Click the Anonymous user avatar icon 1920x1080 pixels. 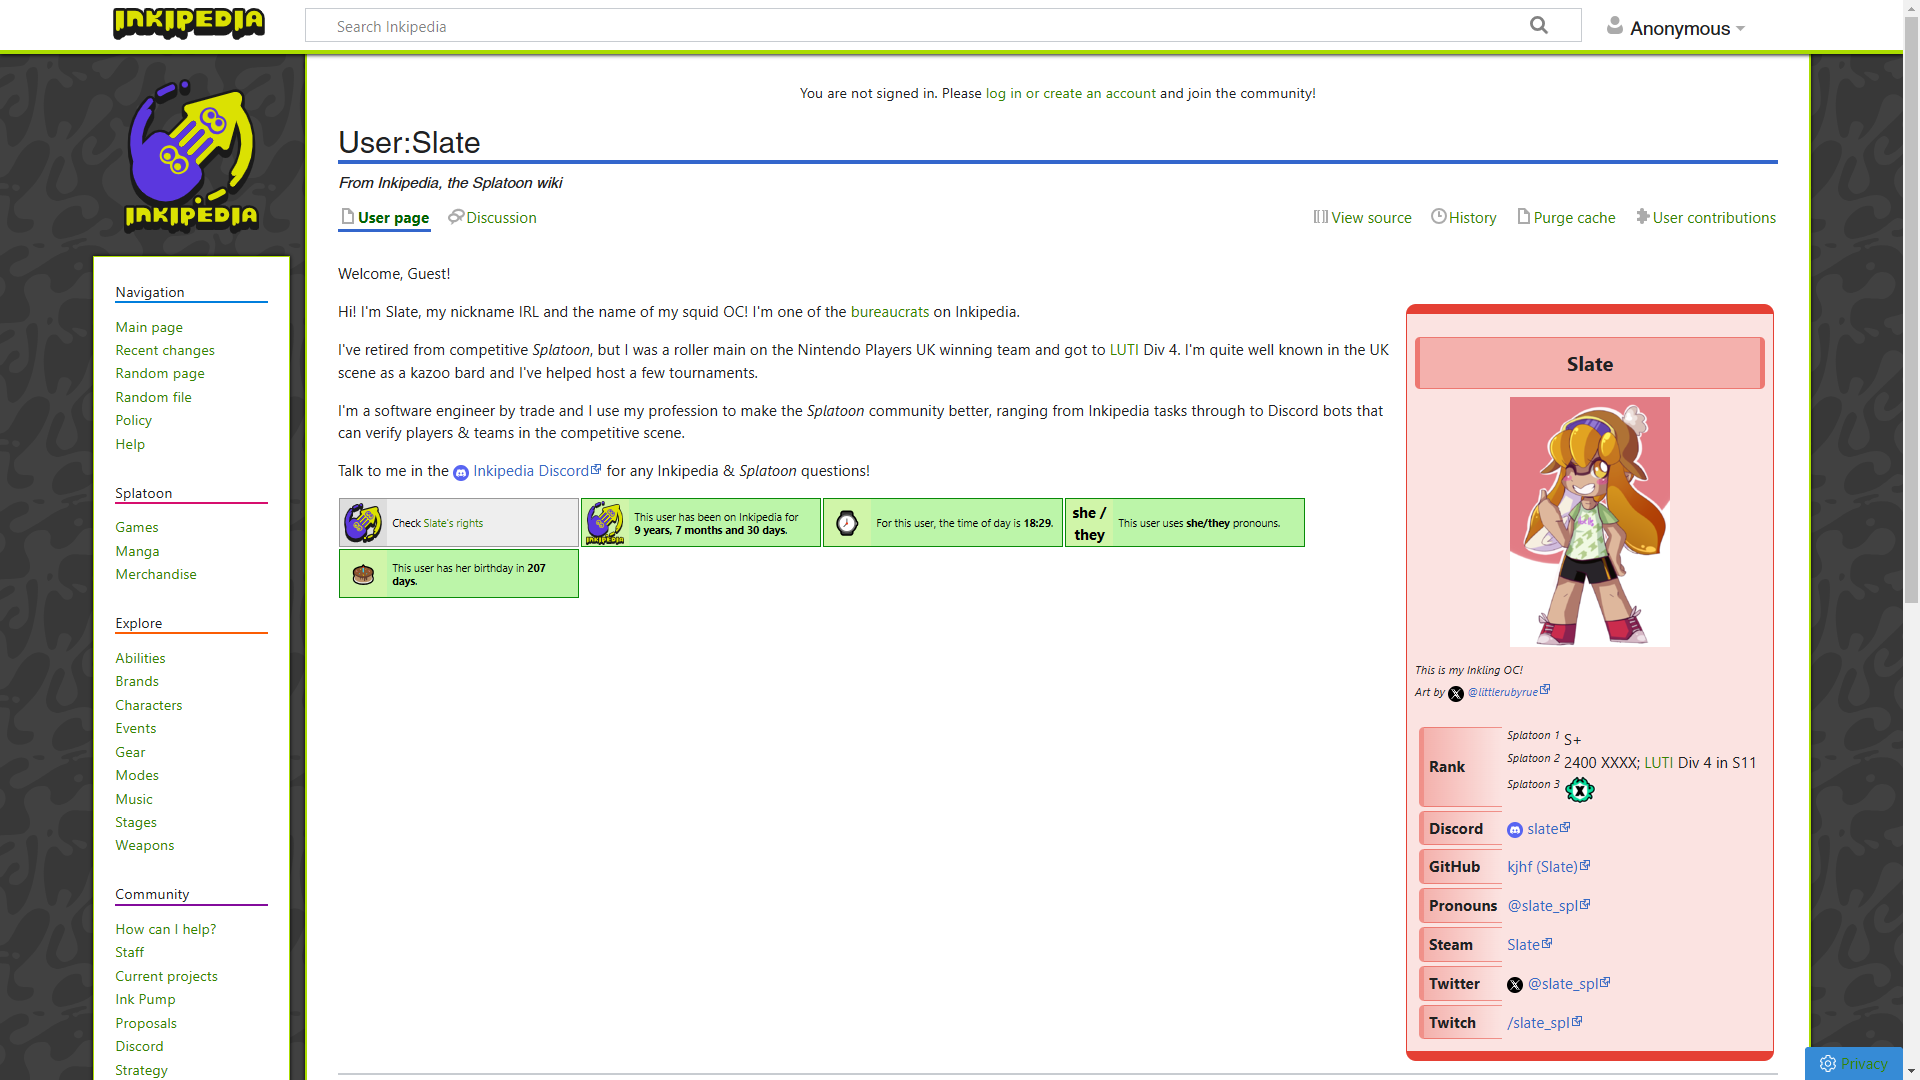1614,26
